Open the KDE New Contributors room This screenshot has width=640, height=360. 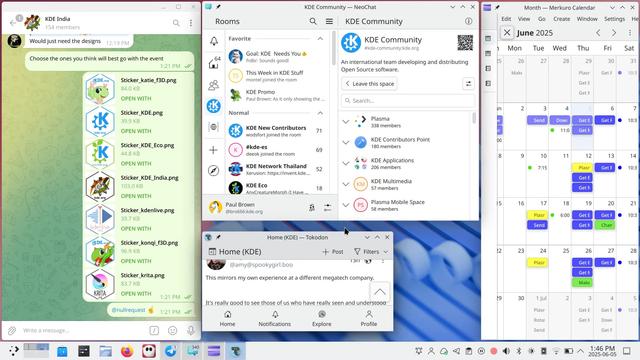tap(278, 131)
